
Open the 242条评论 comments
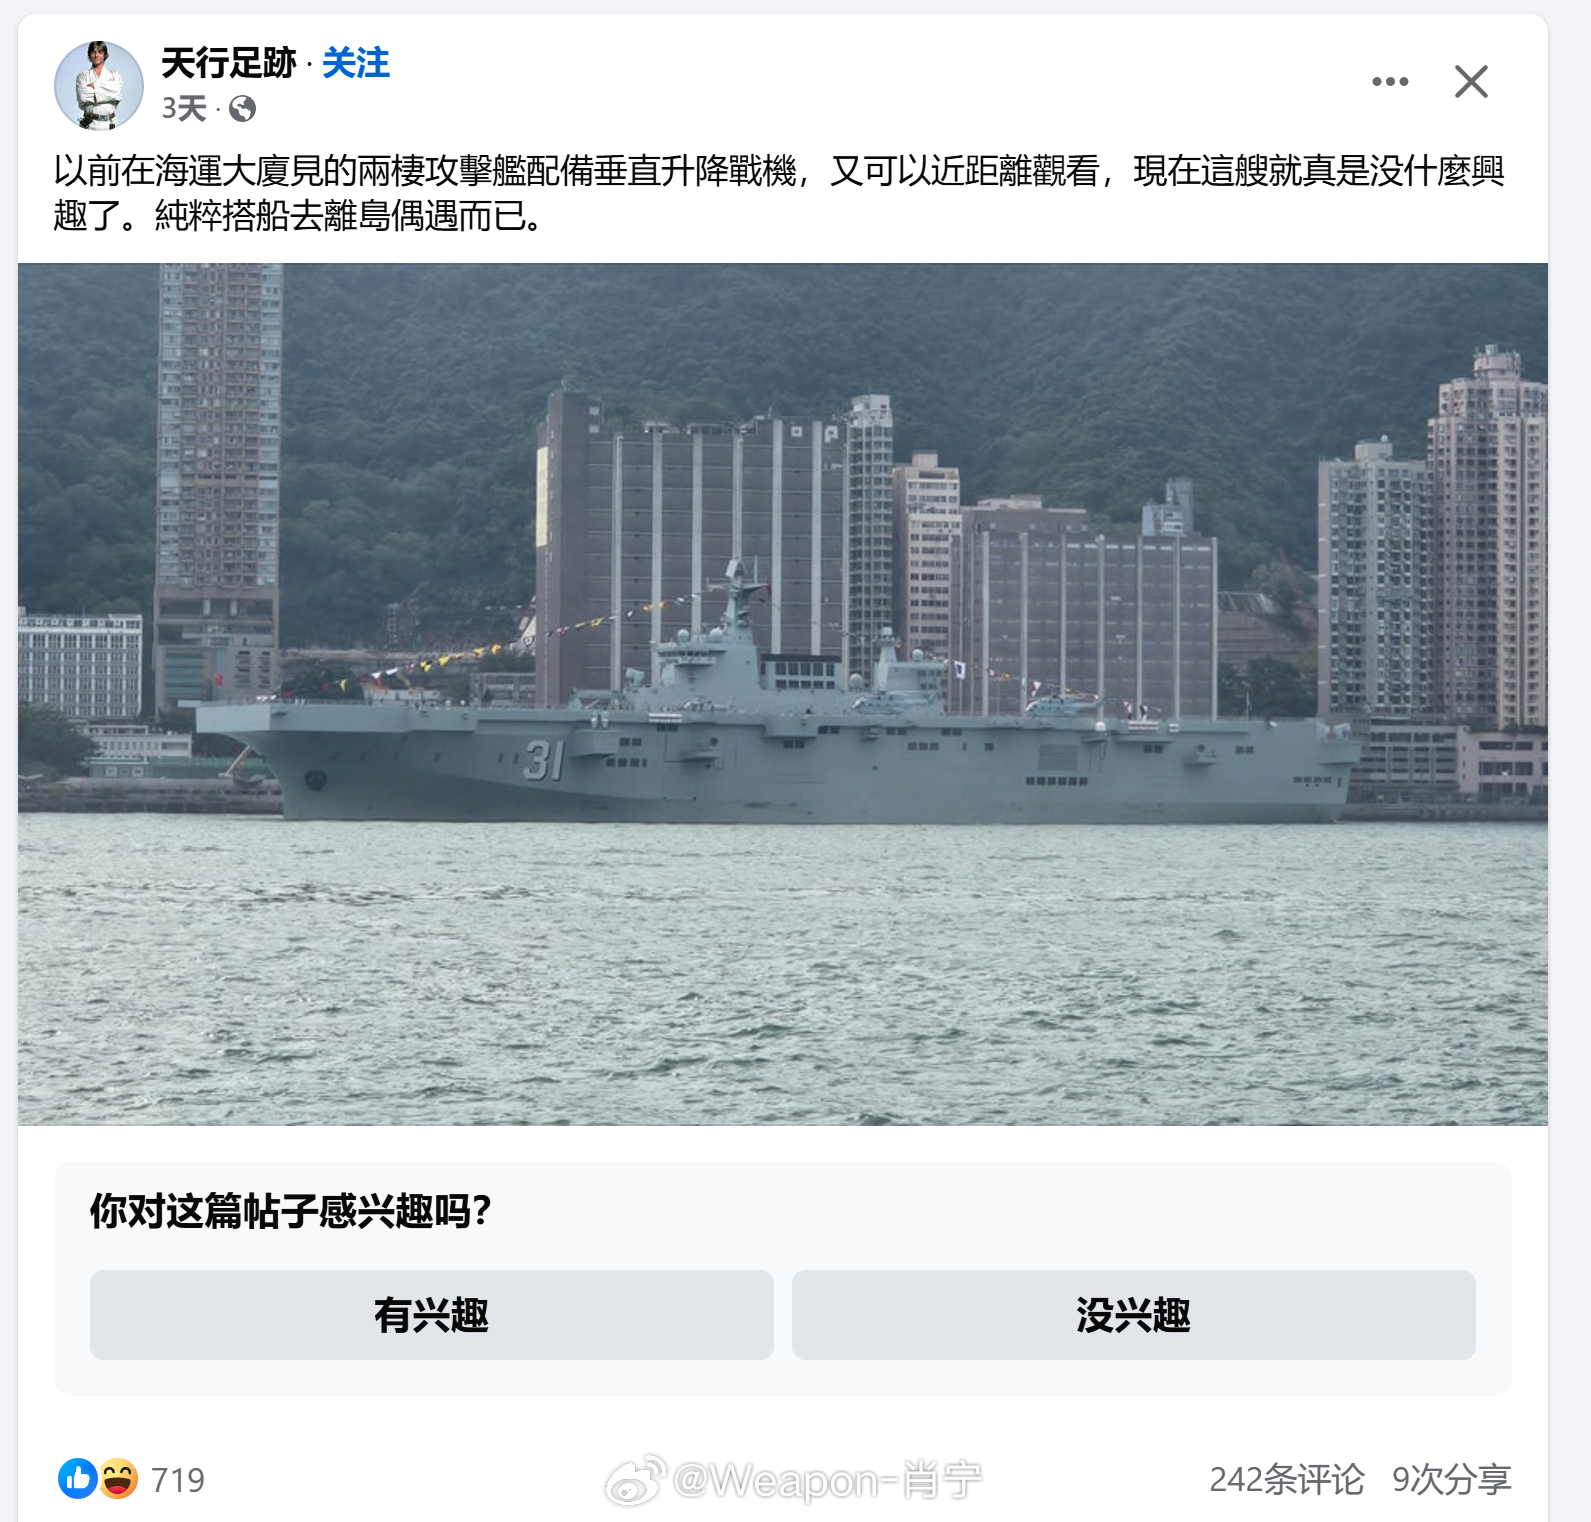pyautogui.click(x=1287, y=1479)
